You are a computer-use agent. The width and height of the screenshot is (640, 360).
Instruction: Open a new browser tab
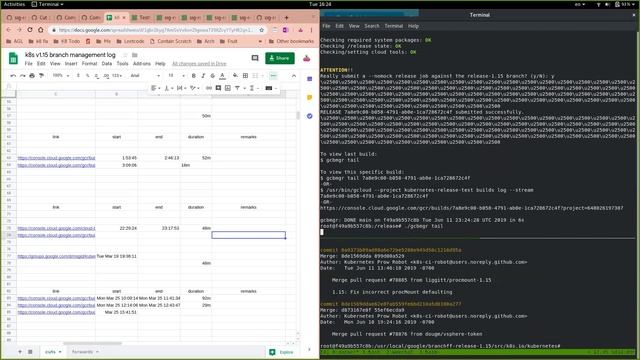tap(287, 18)
